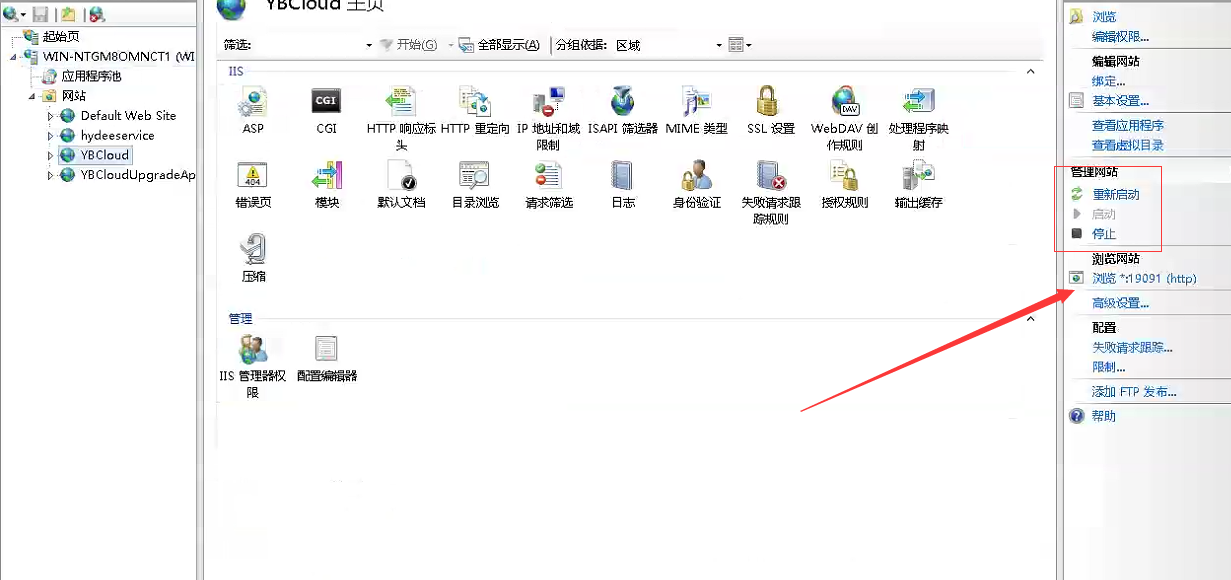Open the MIME 类型 icon
Image resolution: width=1231 pixels, height=580 pixels.
(695, 102)
